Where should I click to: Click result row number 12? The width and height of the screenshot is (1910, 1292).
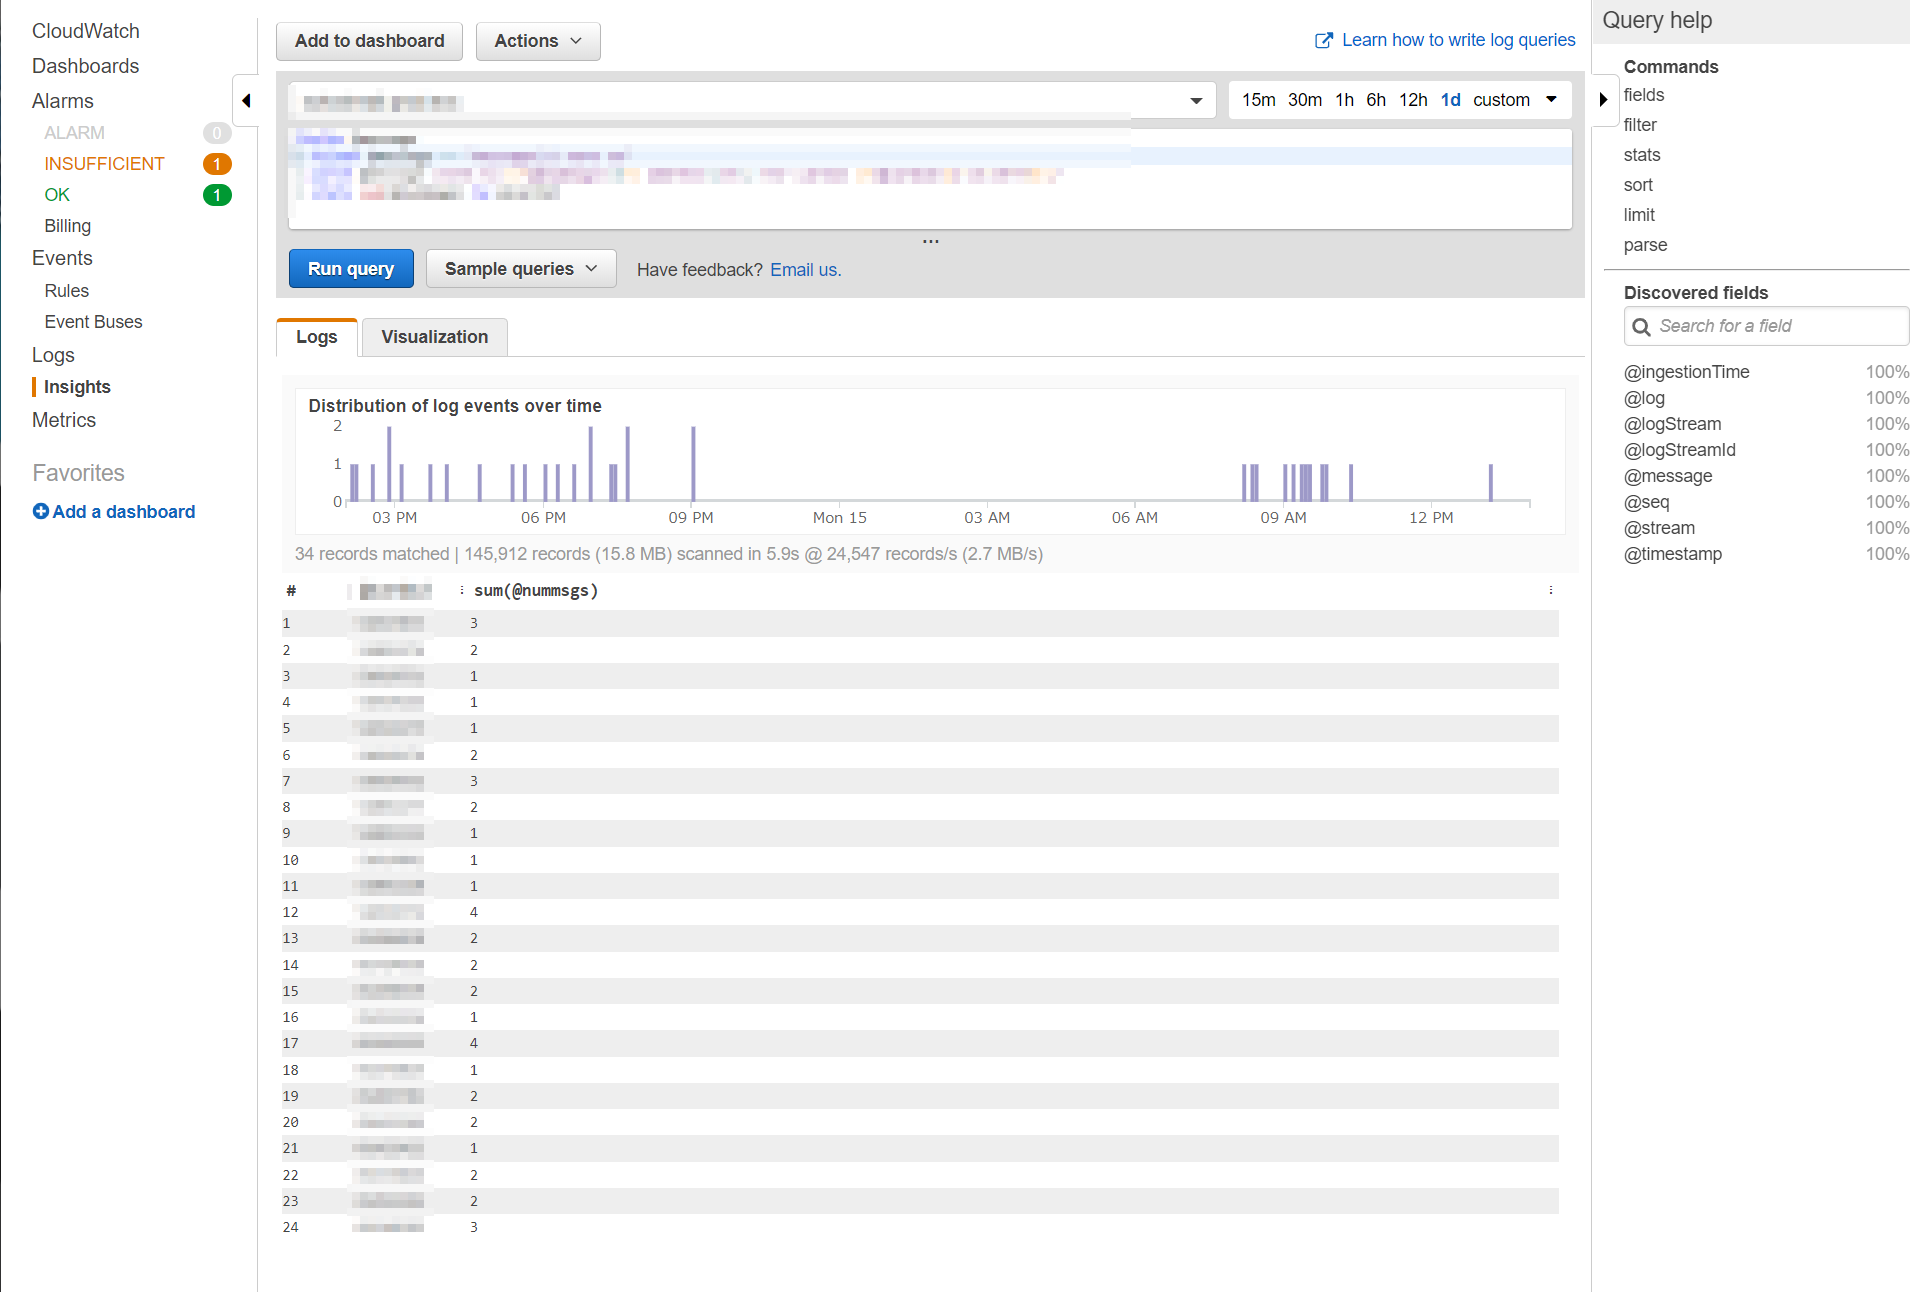click(920, 912)
